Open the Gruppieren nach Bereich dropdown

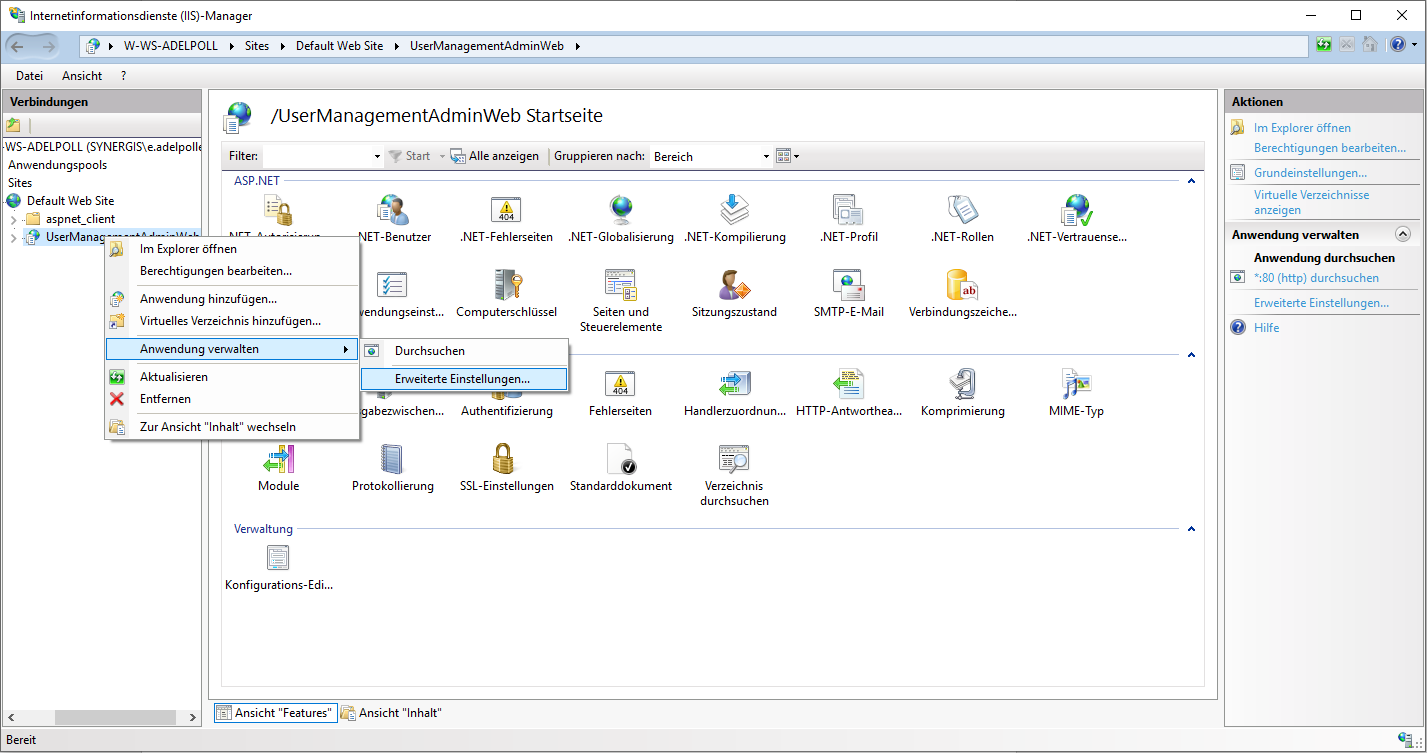(x=767, y=156)
